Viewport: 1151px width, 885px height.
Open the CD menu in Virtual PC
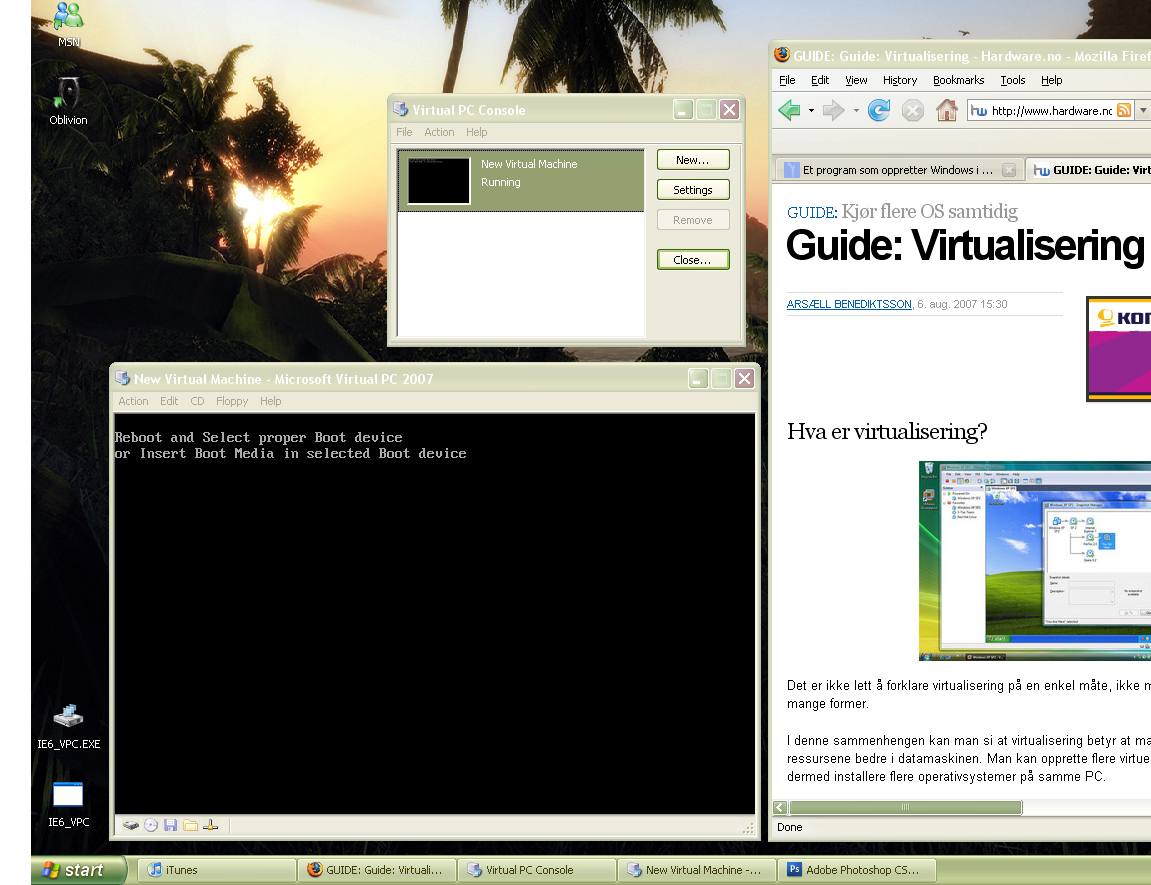point(197,401)
